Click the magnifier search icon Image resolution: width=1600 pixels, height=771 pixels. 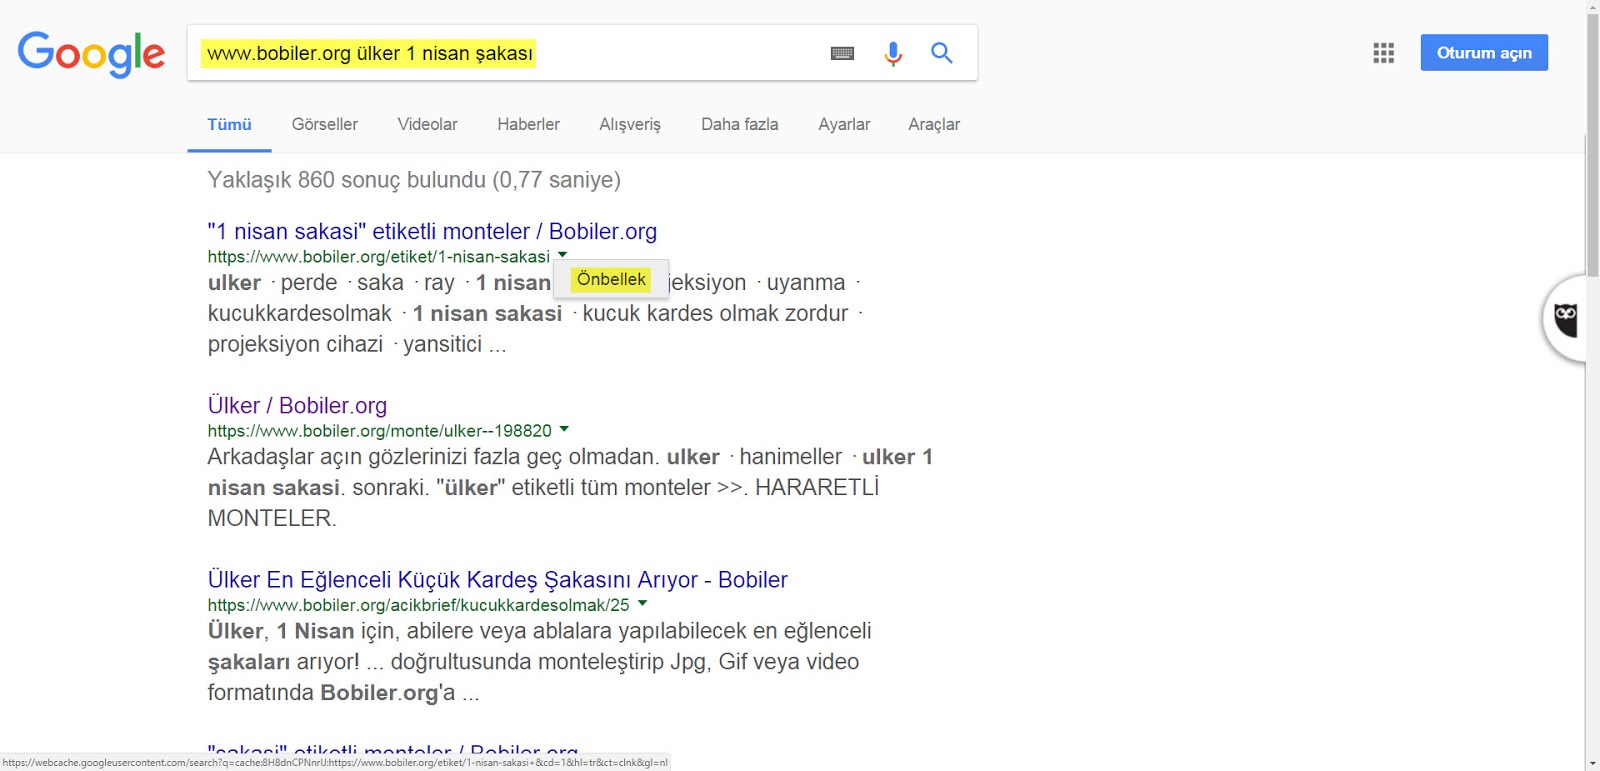pyautogui.click(x=941, y=52)
